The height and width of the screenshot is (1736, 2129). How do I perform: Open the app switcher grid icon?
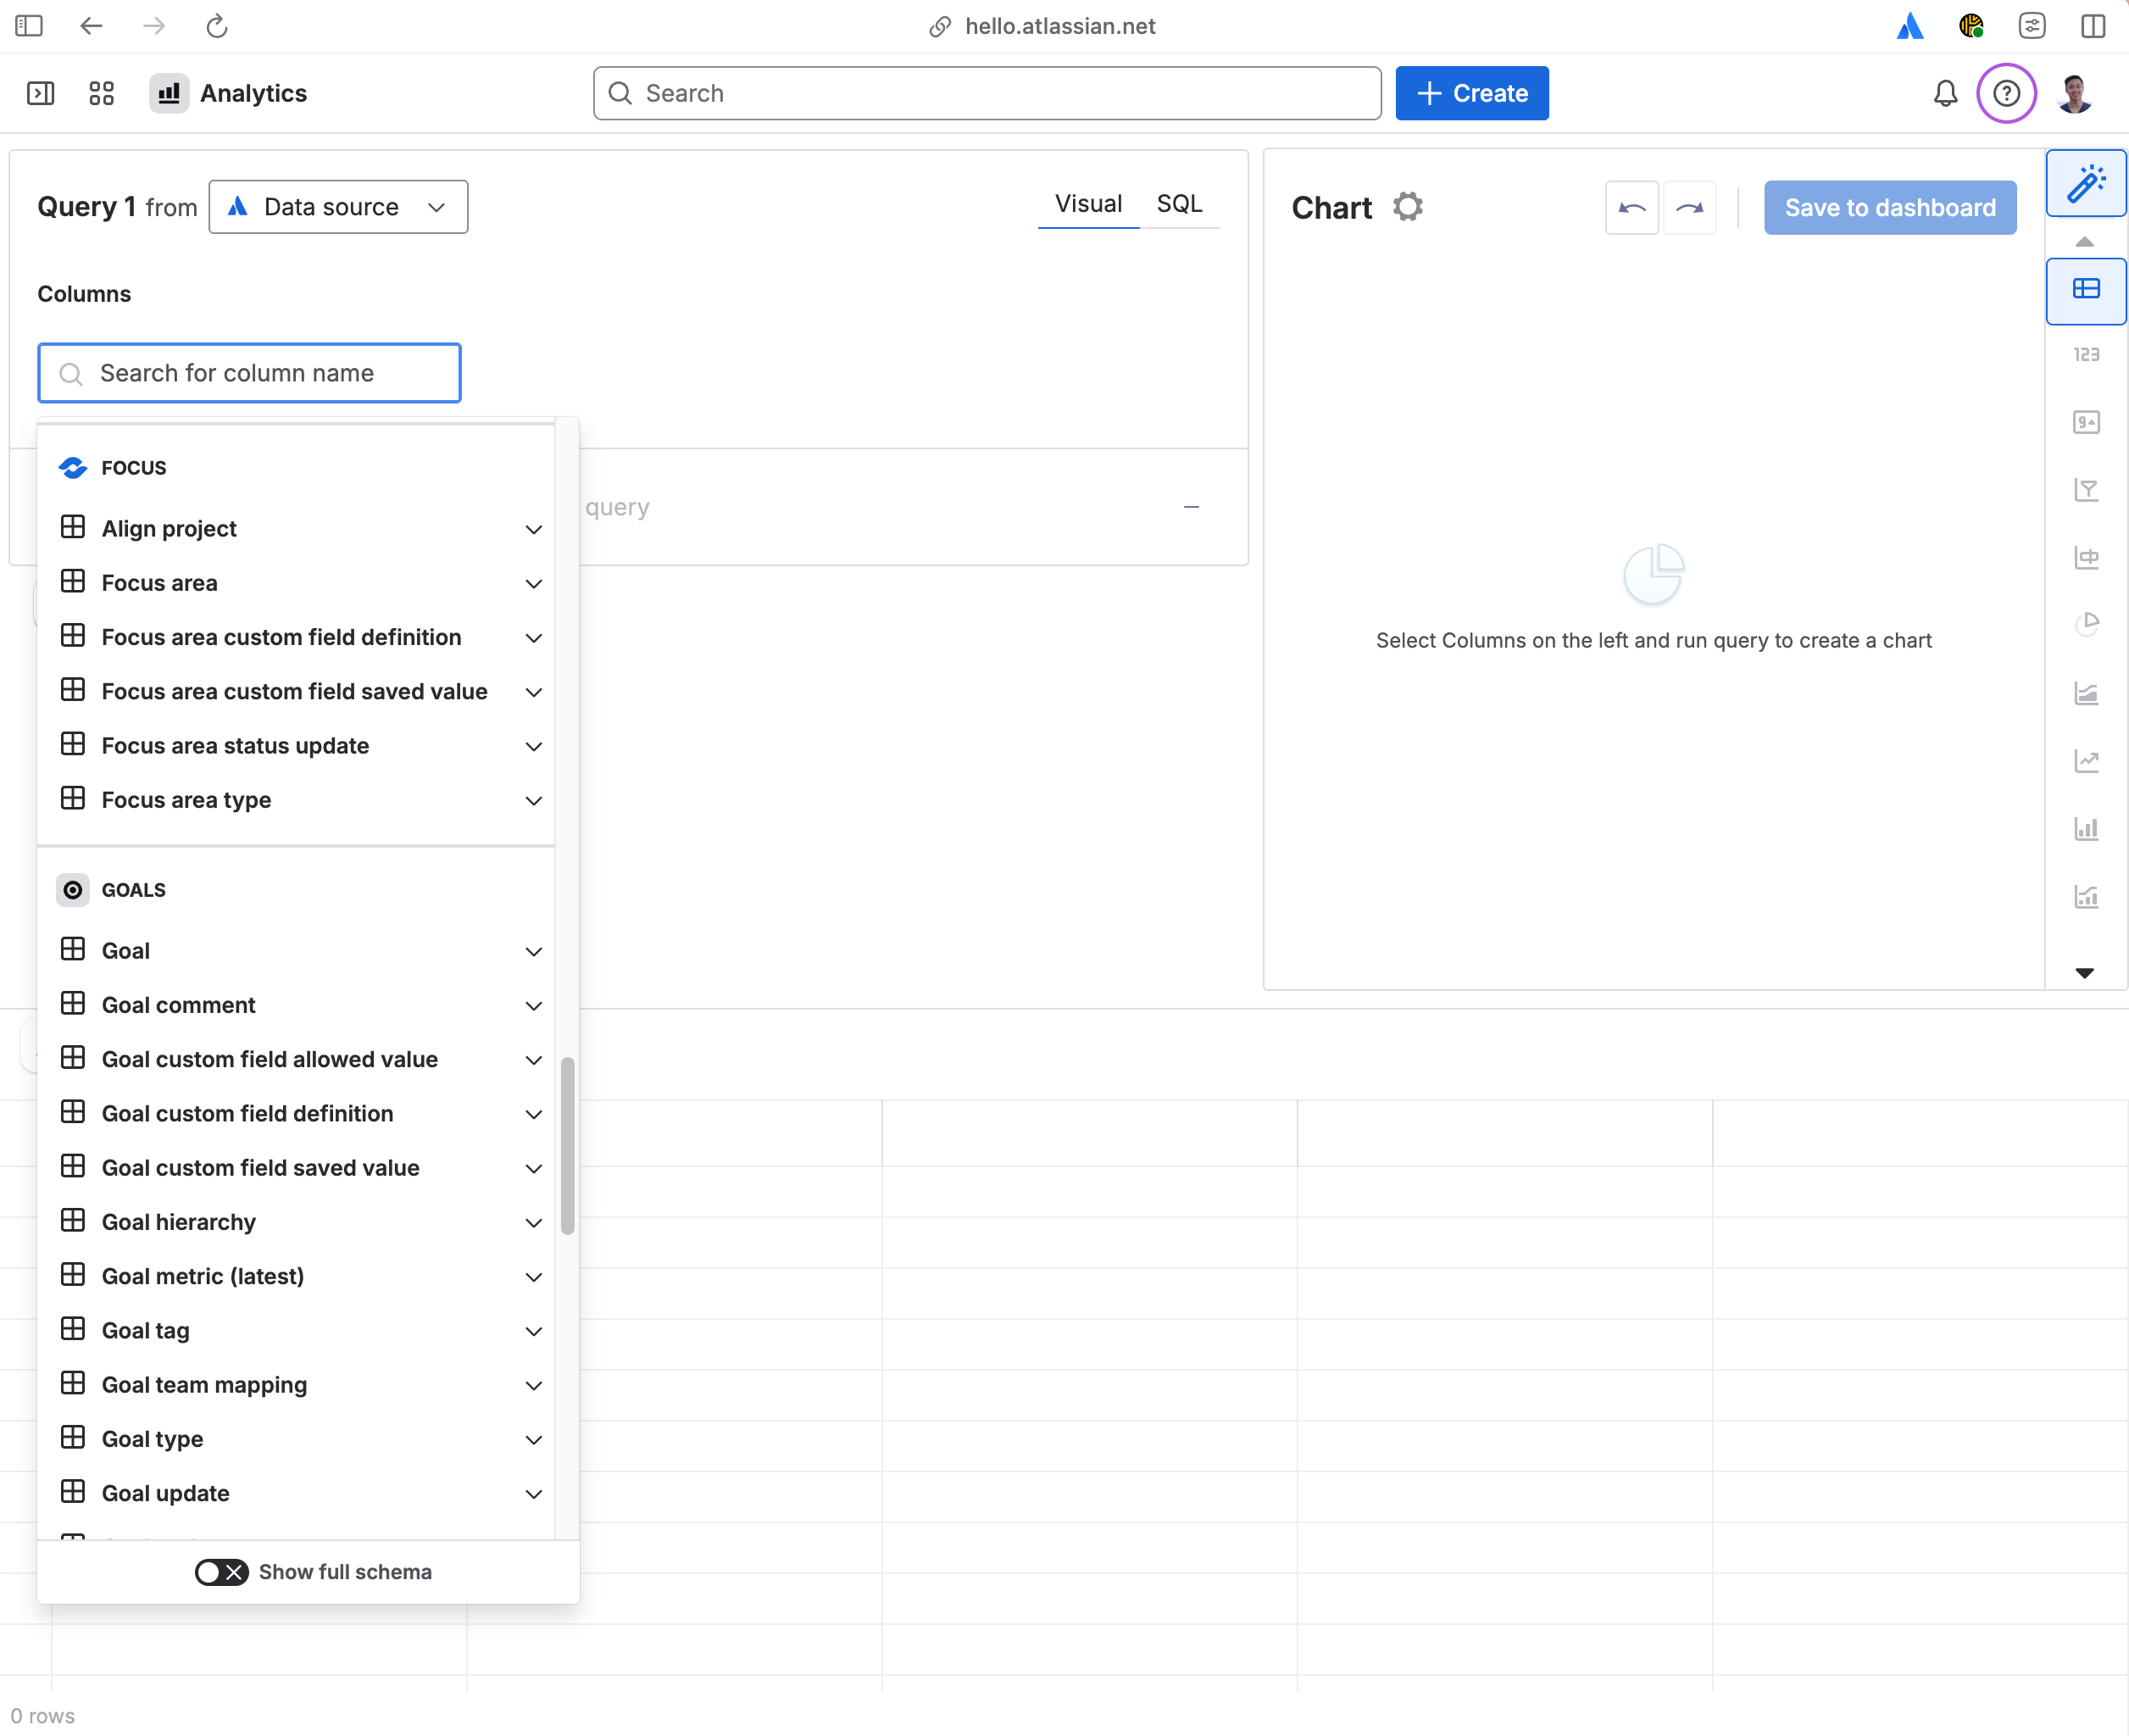pos(101,93)
